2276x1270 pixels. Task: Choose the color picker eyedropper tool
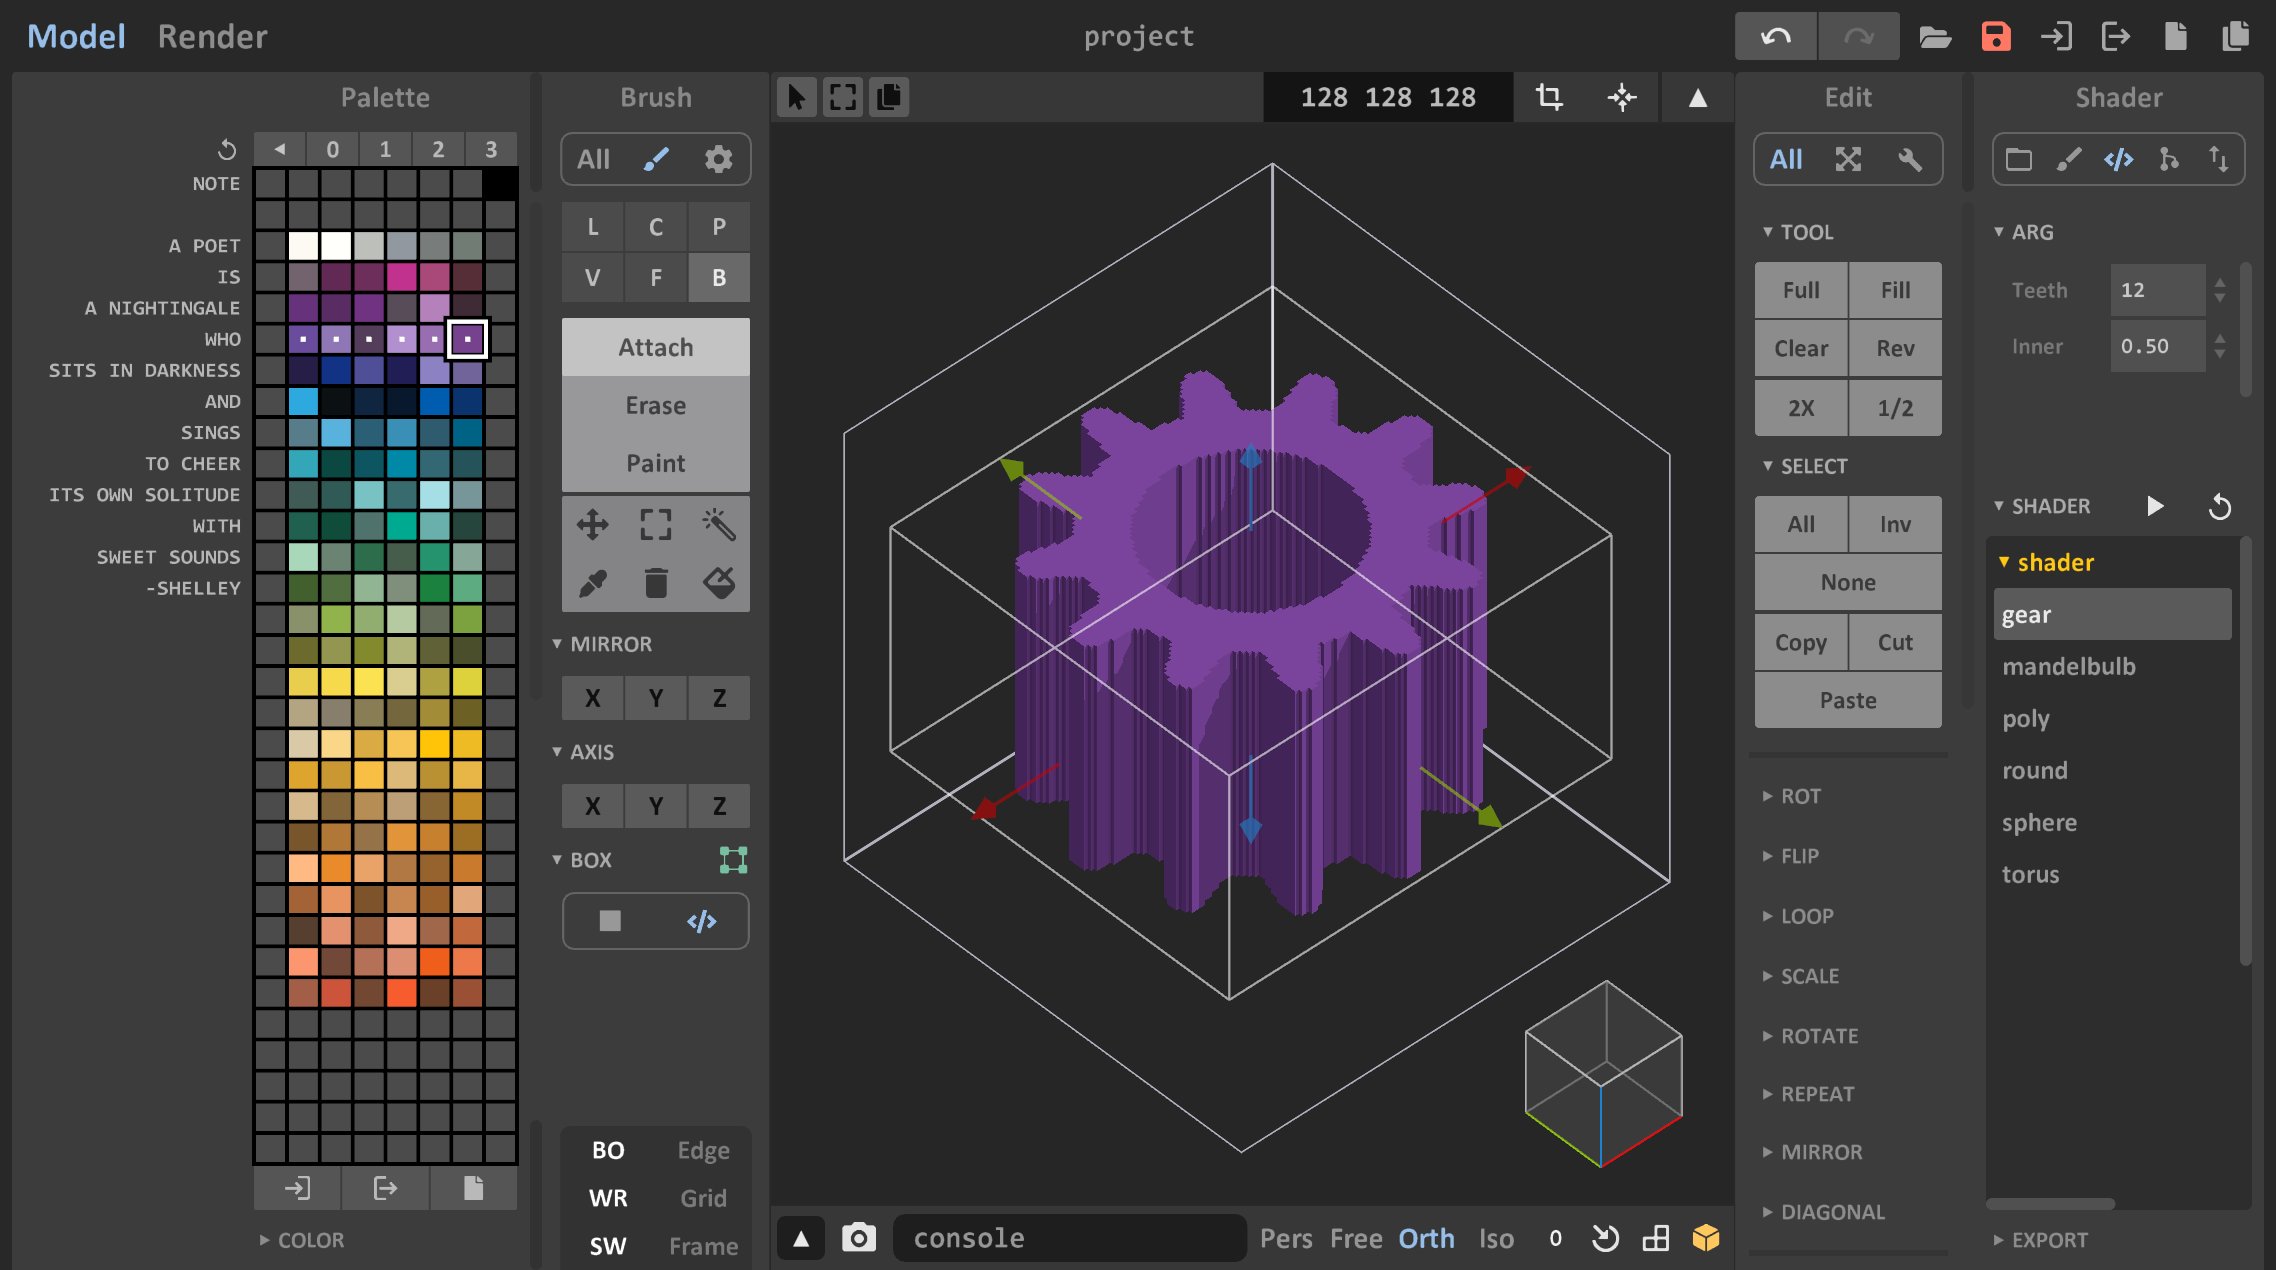click(593, 581)
